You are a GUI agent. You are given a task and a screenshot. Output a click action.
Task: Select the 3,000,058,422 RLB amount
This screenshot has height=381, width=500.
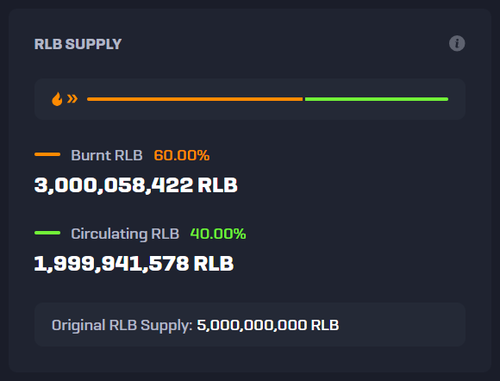pos(136,185)
